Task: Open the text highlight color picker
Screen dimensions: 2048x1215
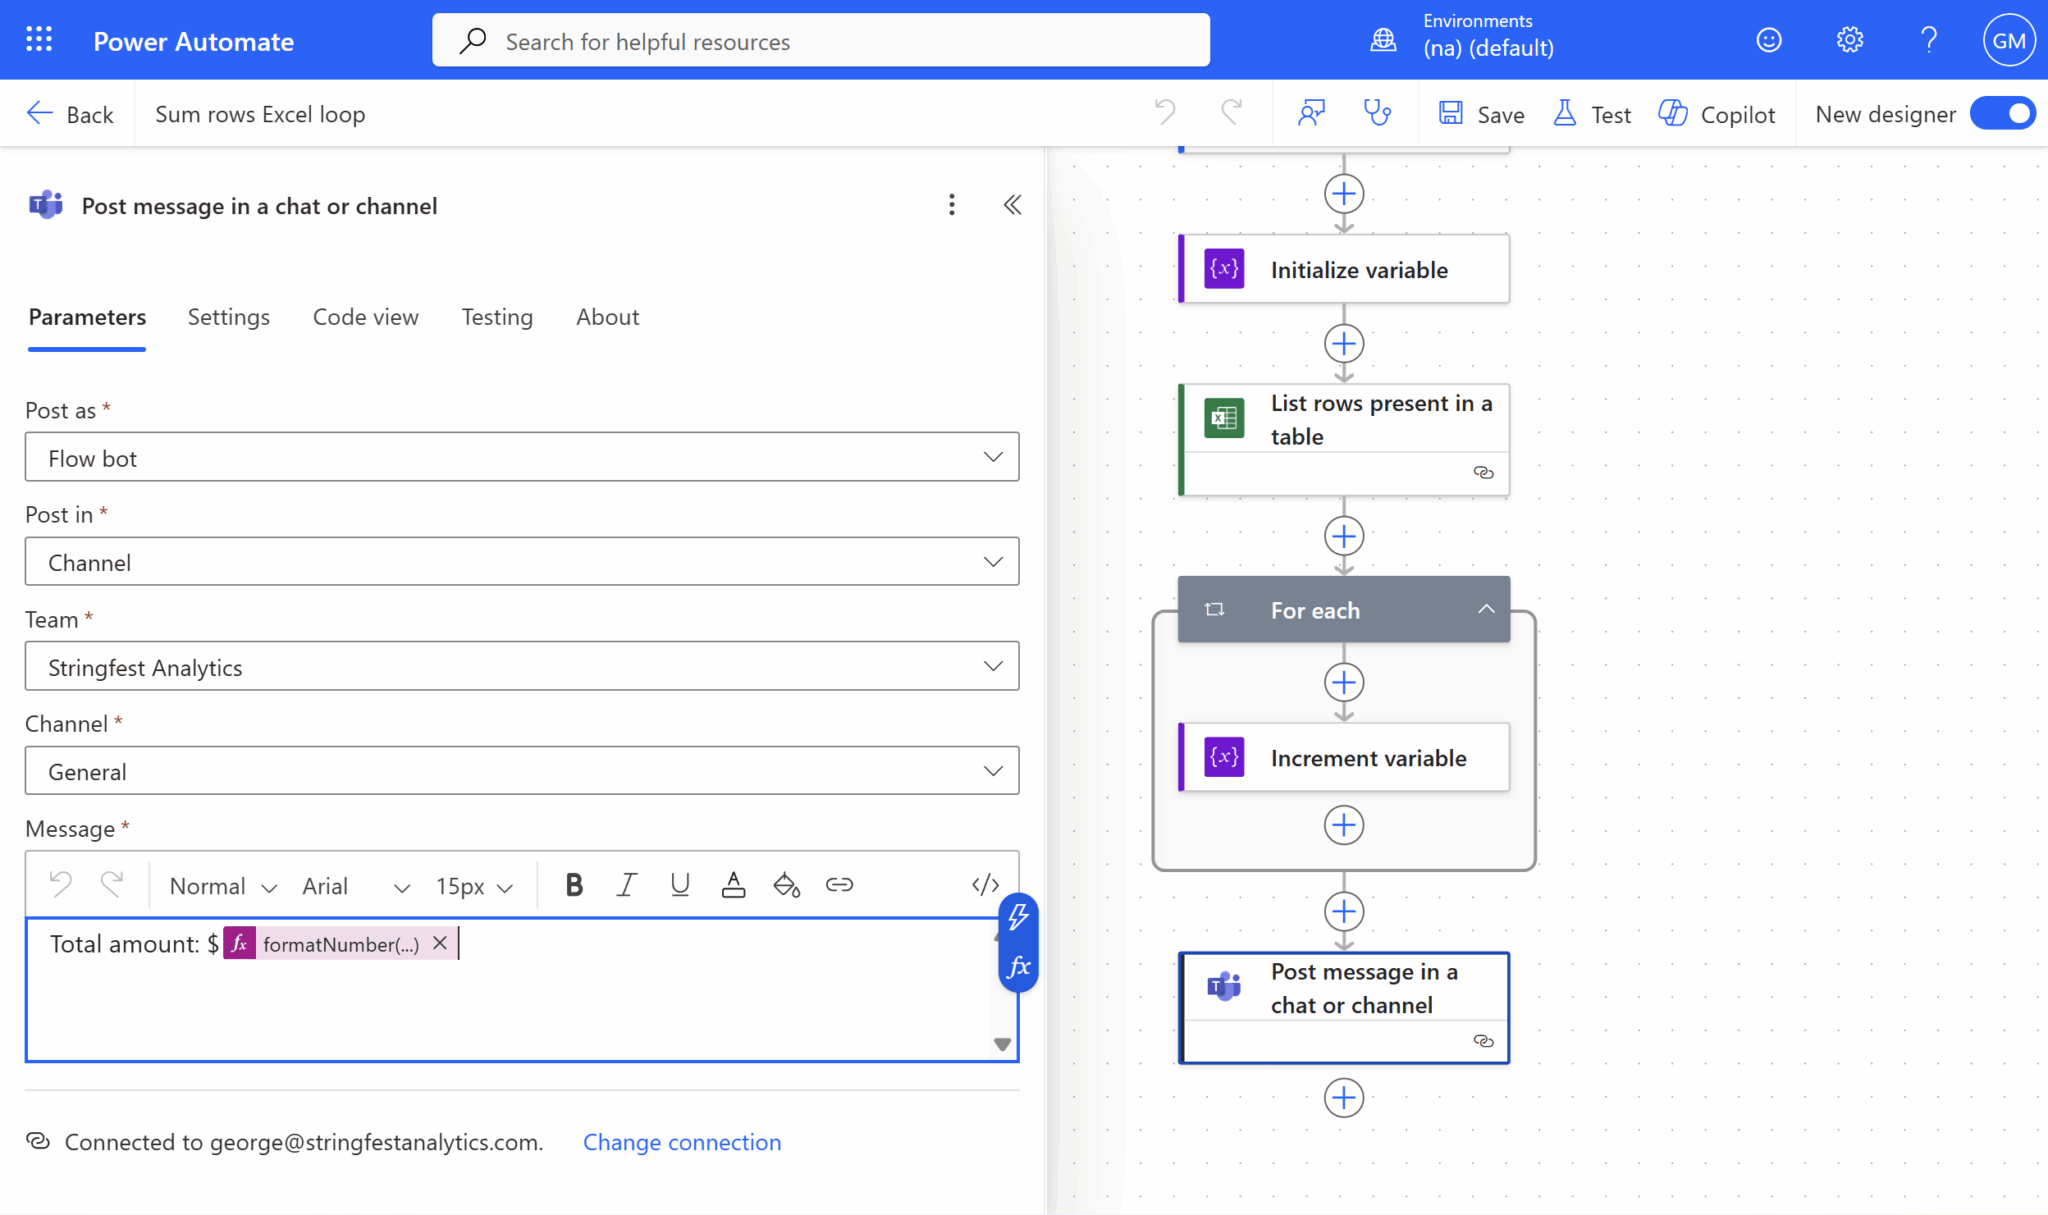Action: tap(786, 885)
